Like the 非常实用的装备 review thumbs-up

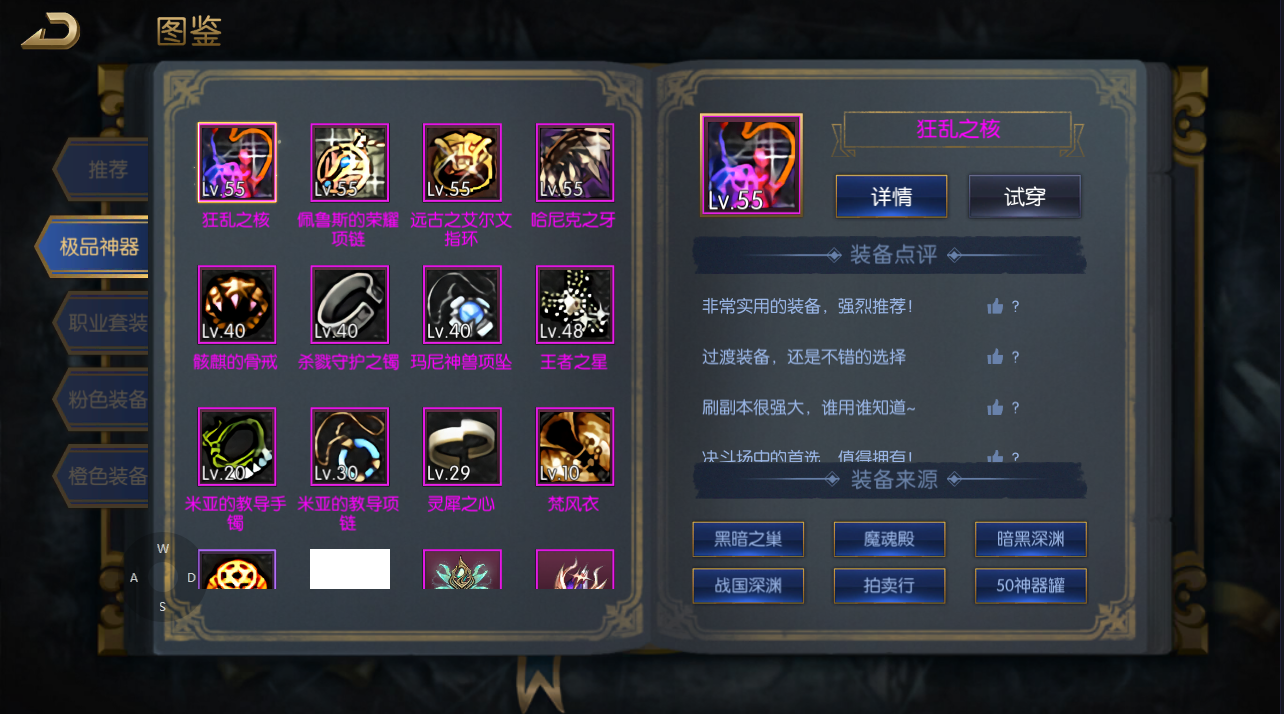(995, 307)
